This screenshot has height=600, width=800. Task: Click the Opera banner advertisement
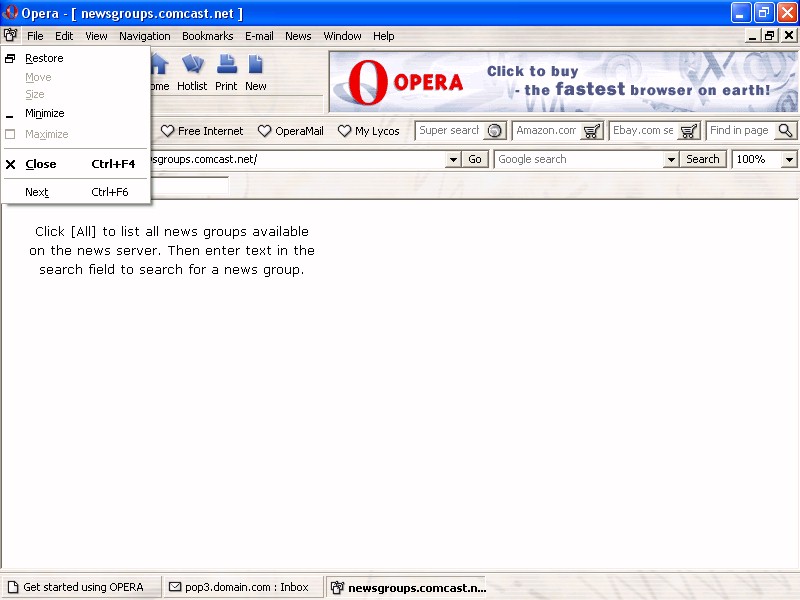tap(564, 82)
